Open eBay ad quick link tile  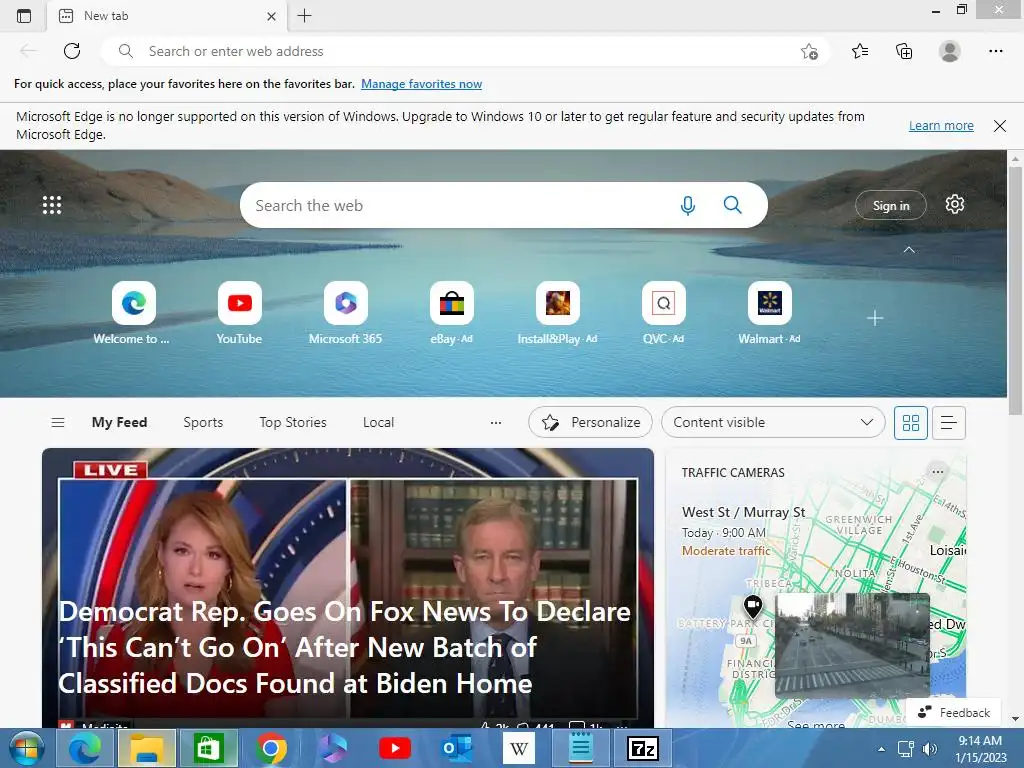pos(451,313)
